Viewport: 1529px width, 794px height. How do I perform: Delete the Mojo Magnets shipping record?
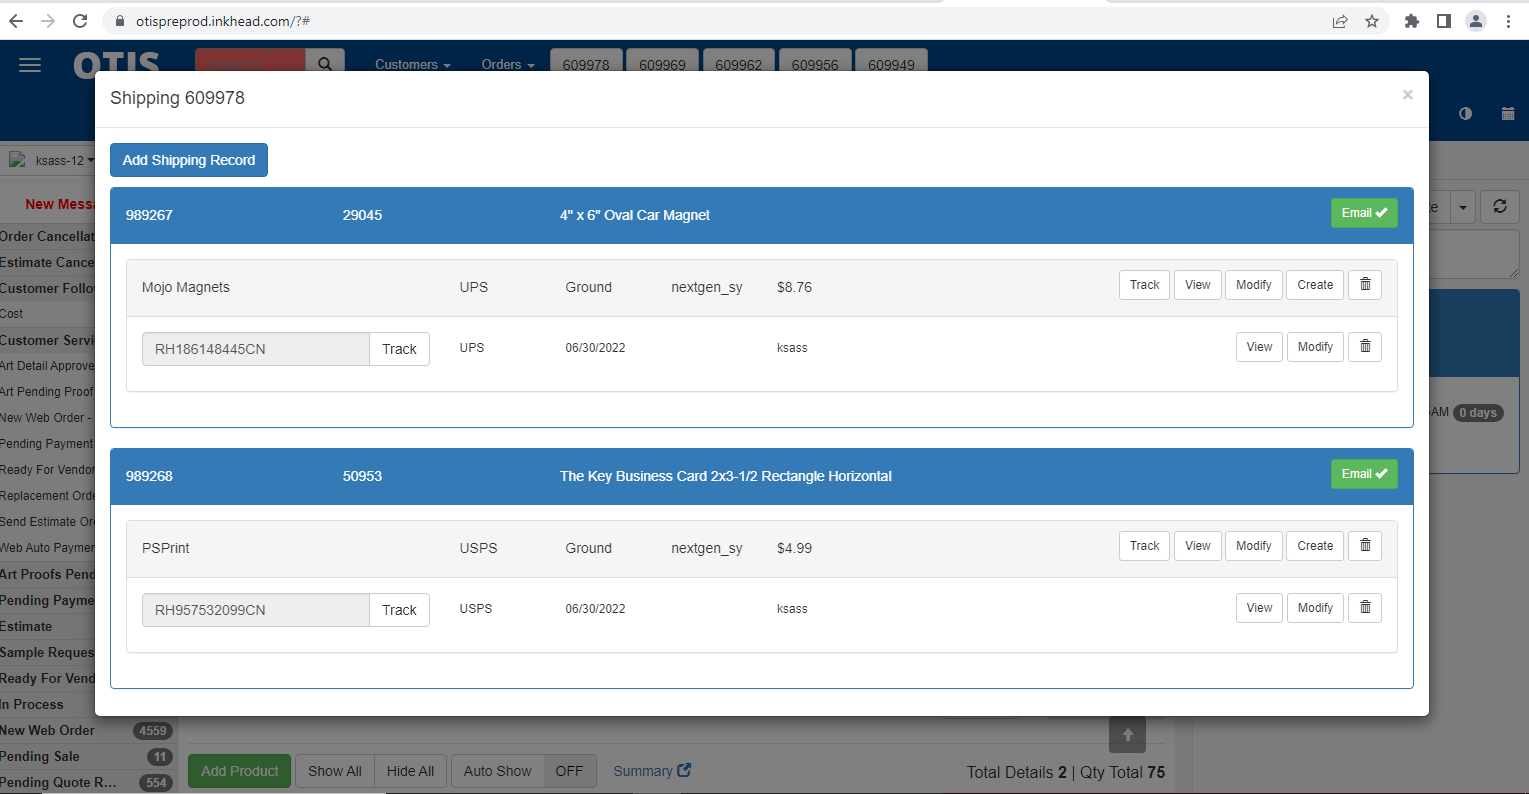pos(1364,285)
